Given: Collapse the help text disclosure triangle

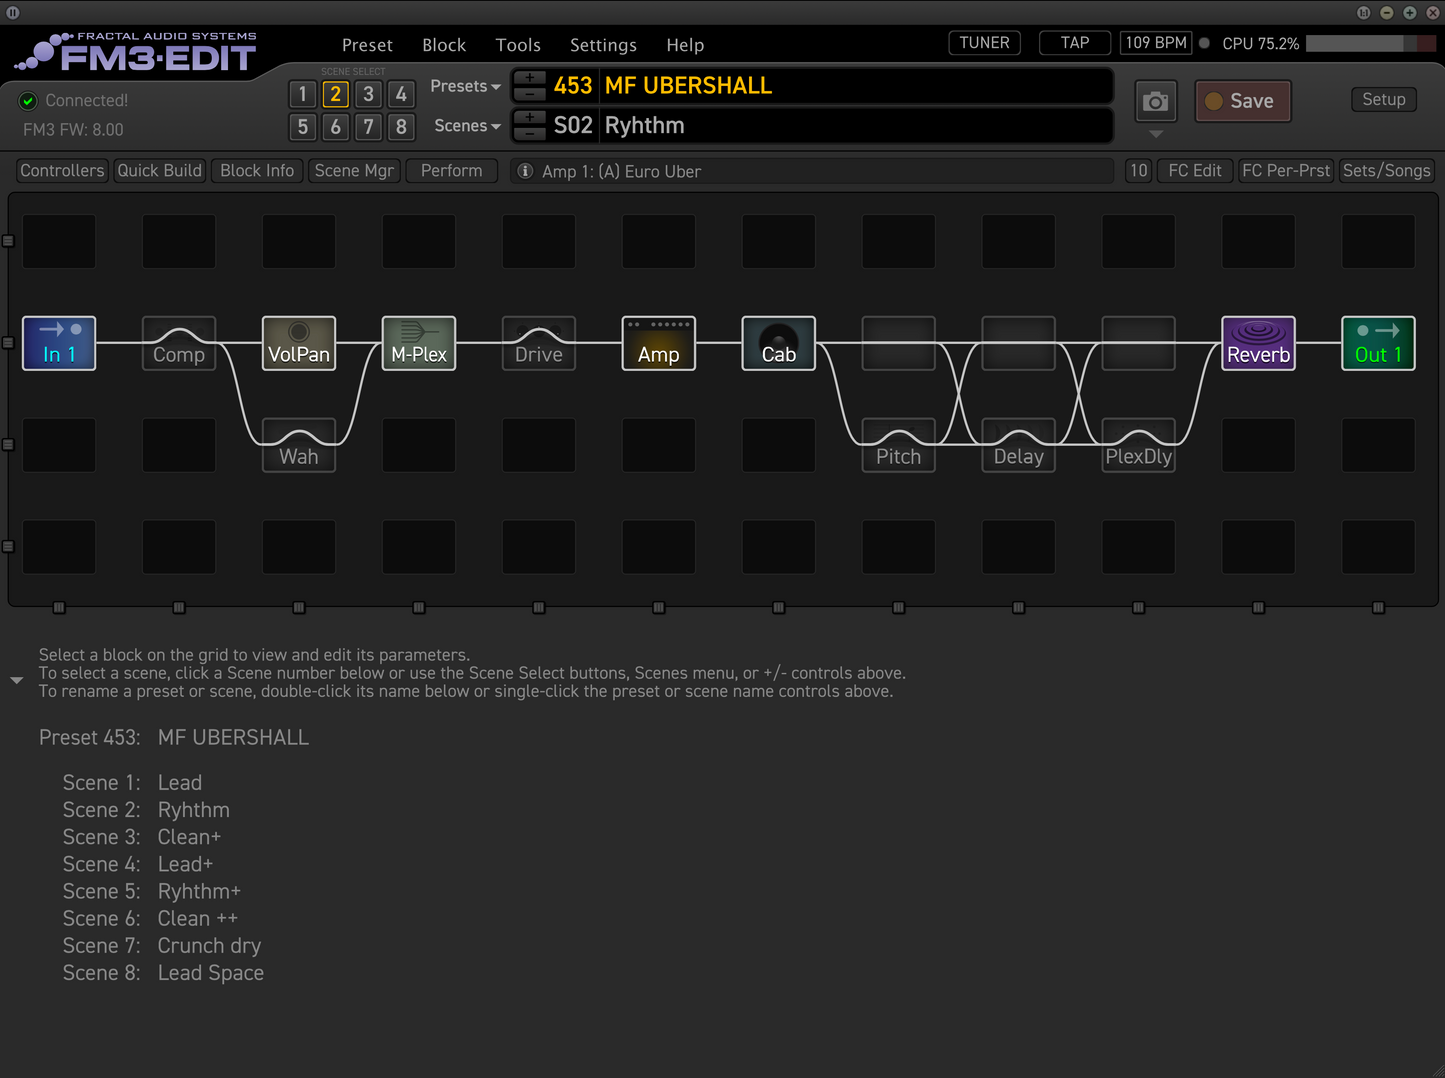Looking at the screenshot, I should click(x=17, y=680).
